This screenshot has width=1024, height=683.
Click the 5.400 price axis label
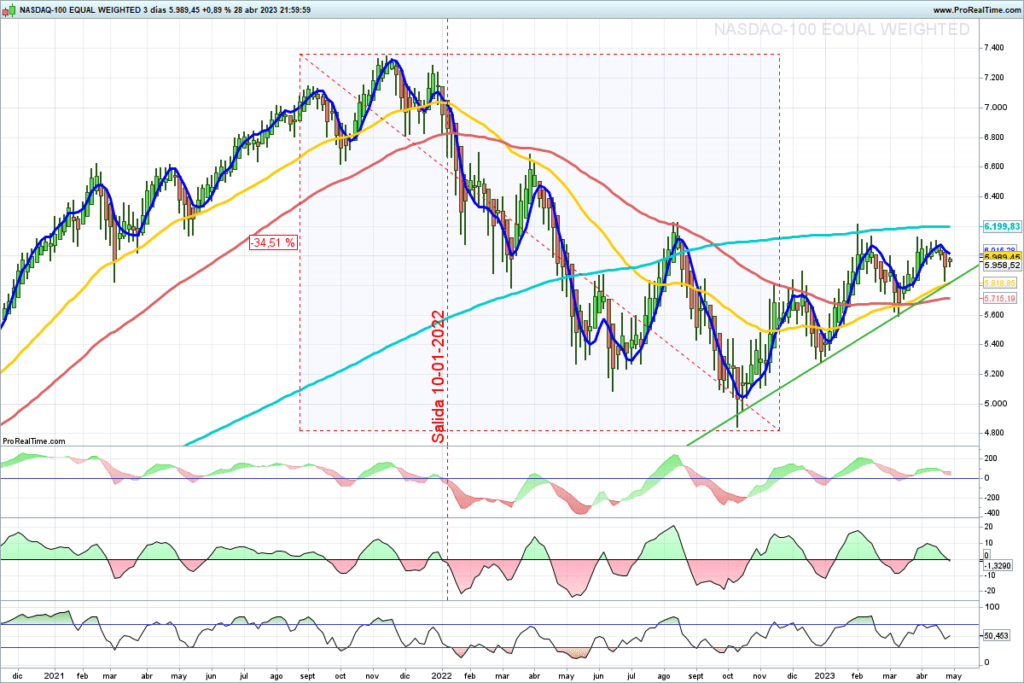coord(994,344)
